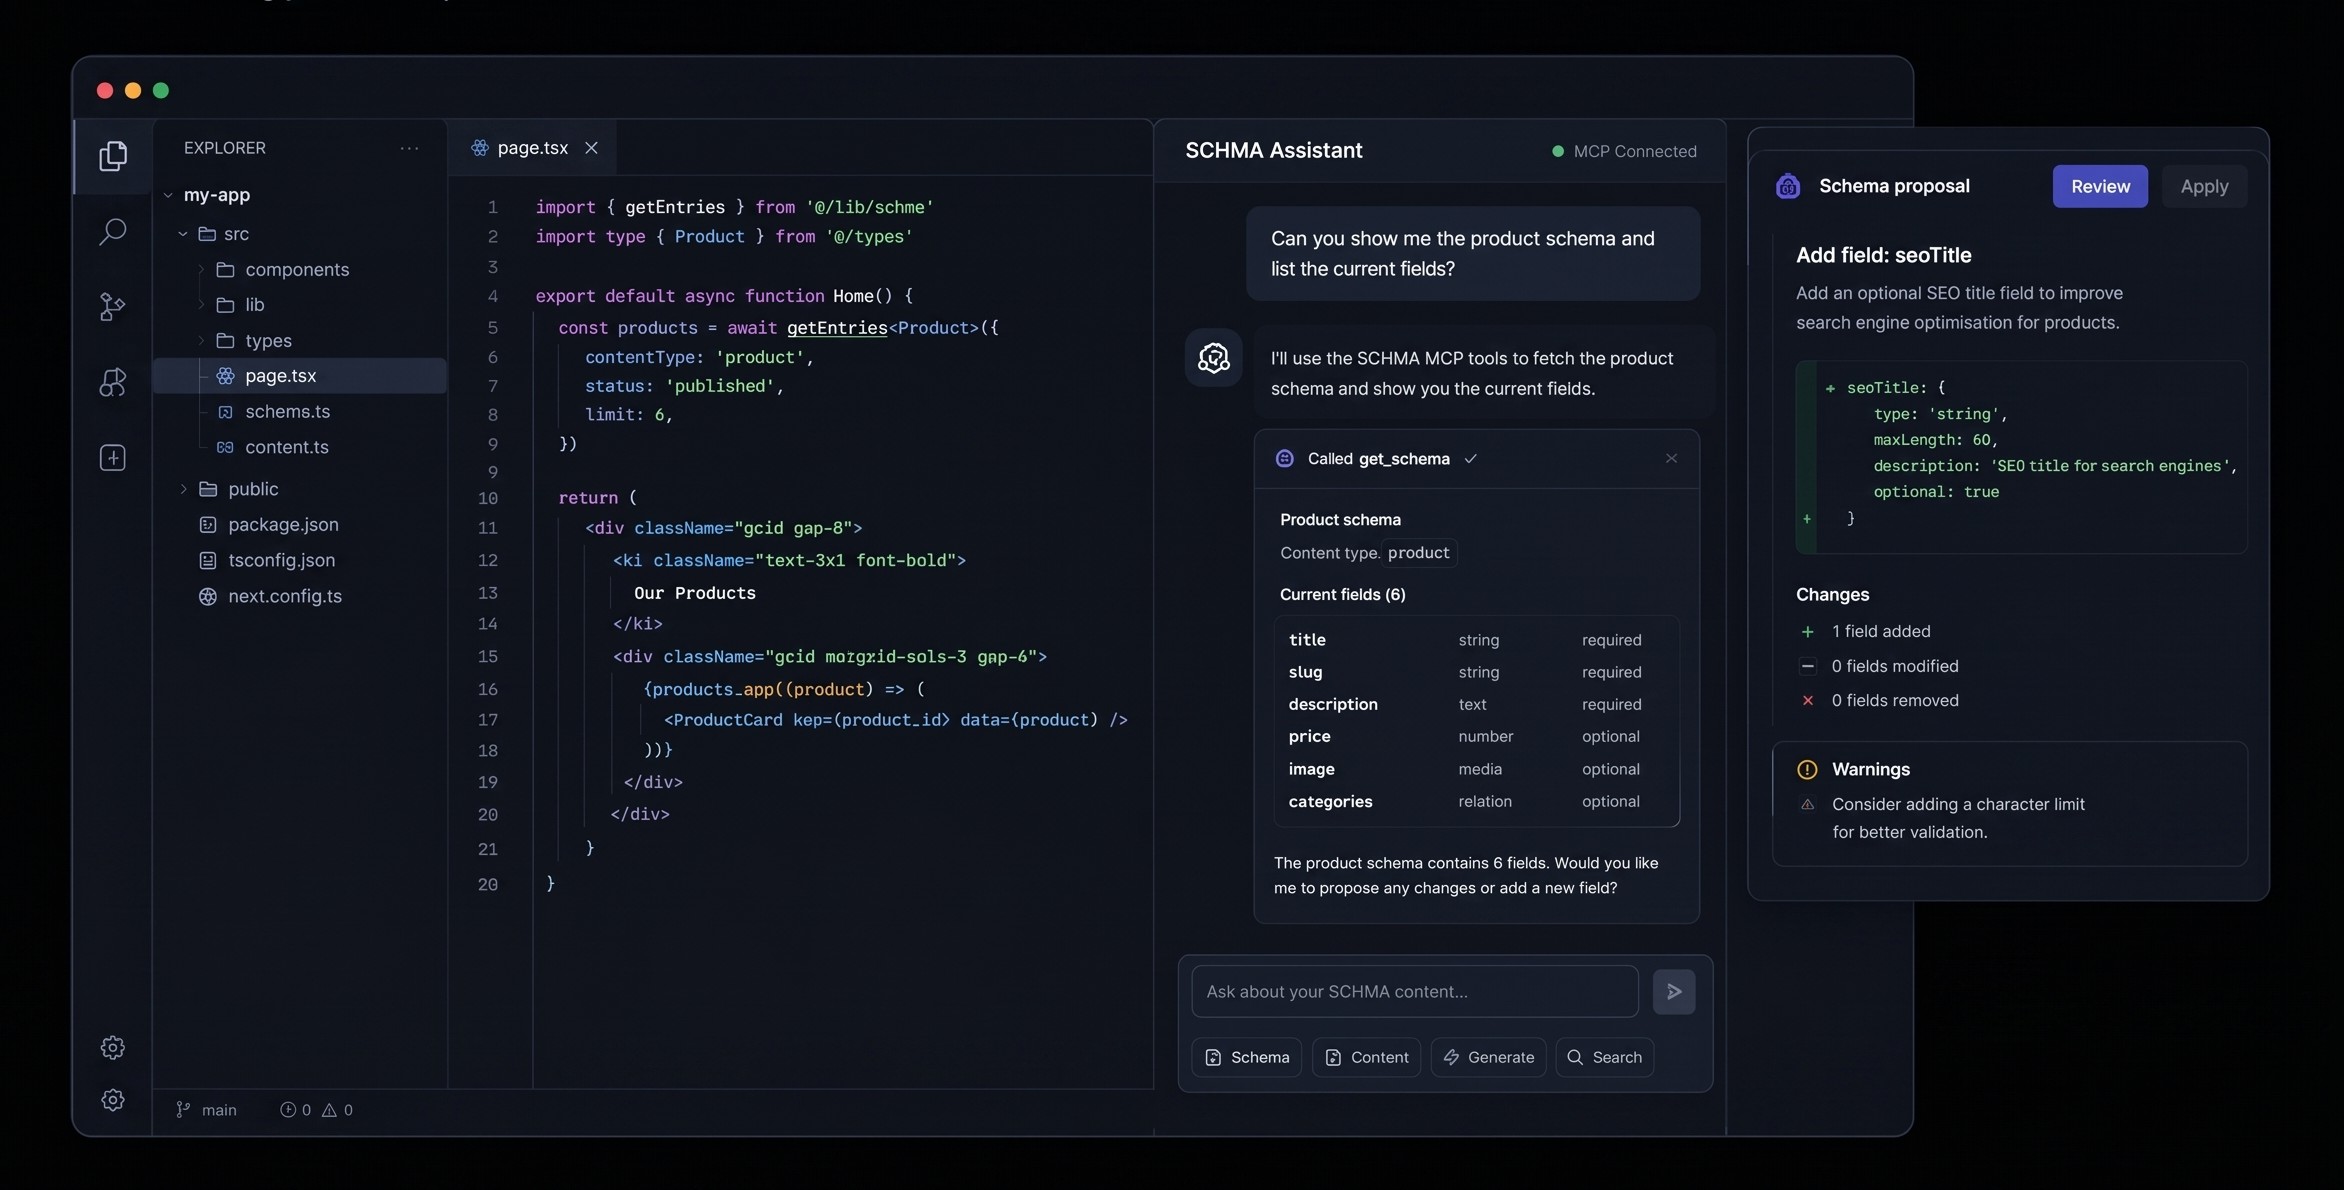Click the SCHMA assistant avatar icon

click(x=1213, y=358)
